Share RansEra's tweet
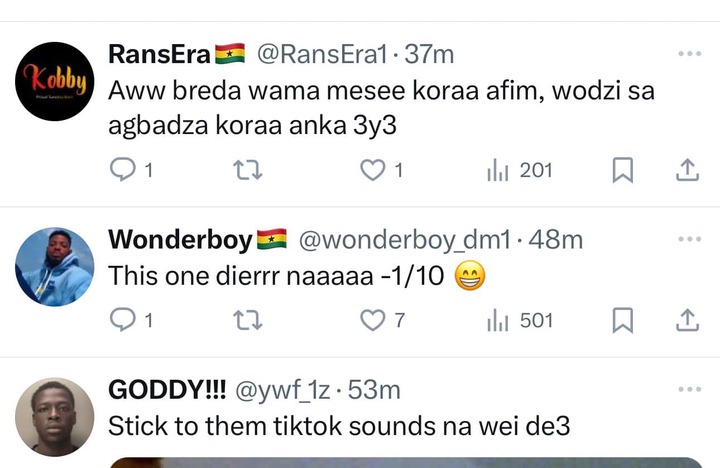720x468 pixels. point(687,171)
